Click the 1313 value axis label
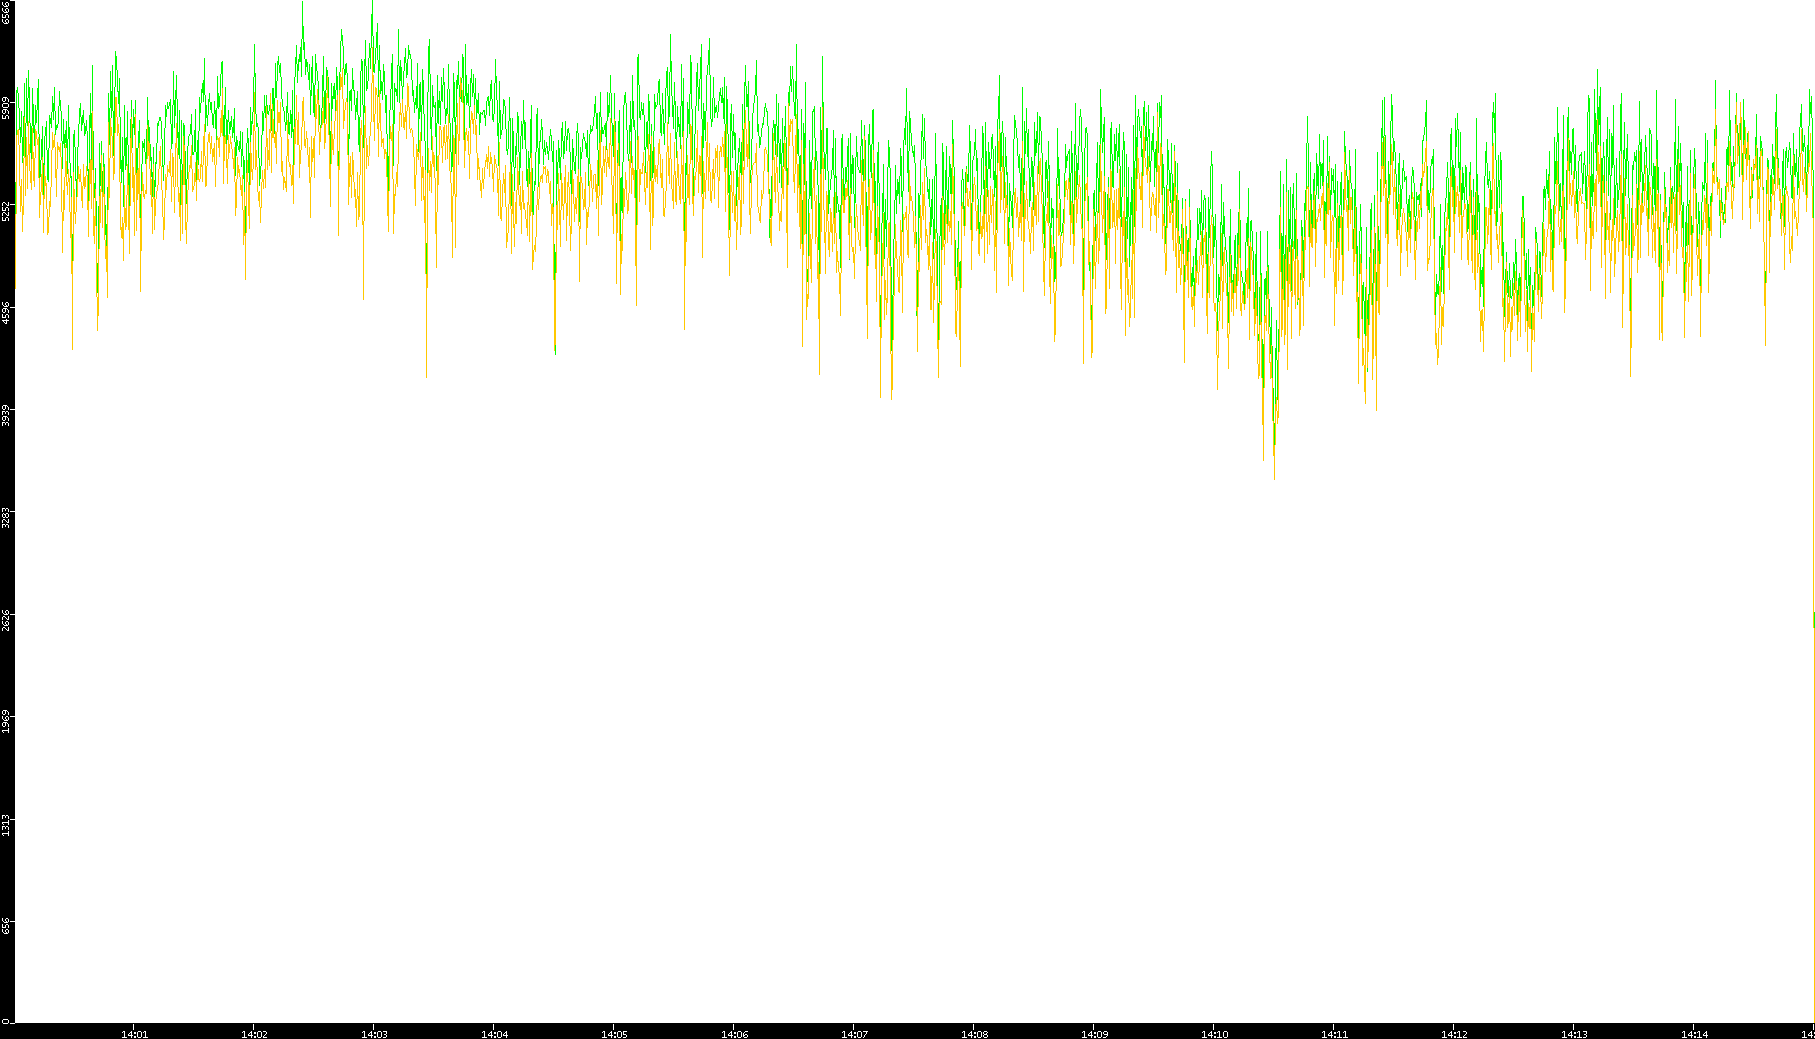This screenshot has width=1815, height=1039. 6,825
